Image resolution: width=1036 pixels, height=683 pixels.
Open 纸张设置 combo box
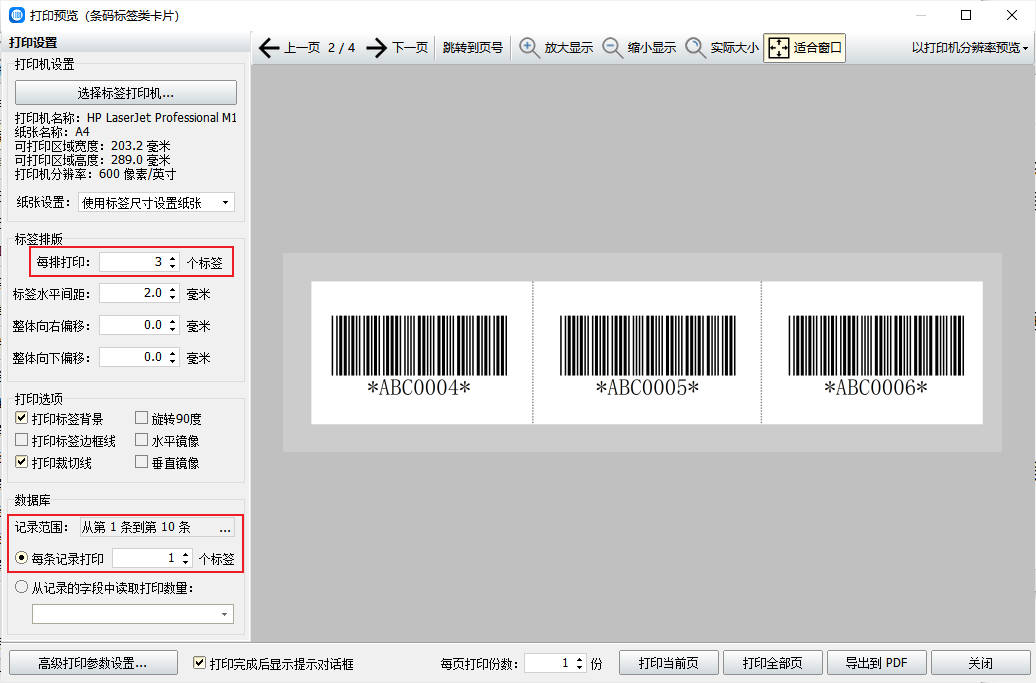[x=156, y=203]
